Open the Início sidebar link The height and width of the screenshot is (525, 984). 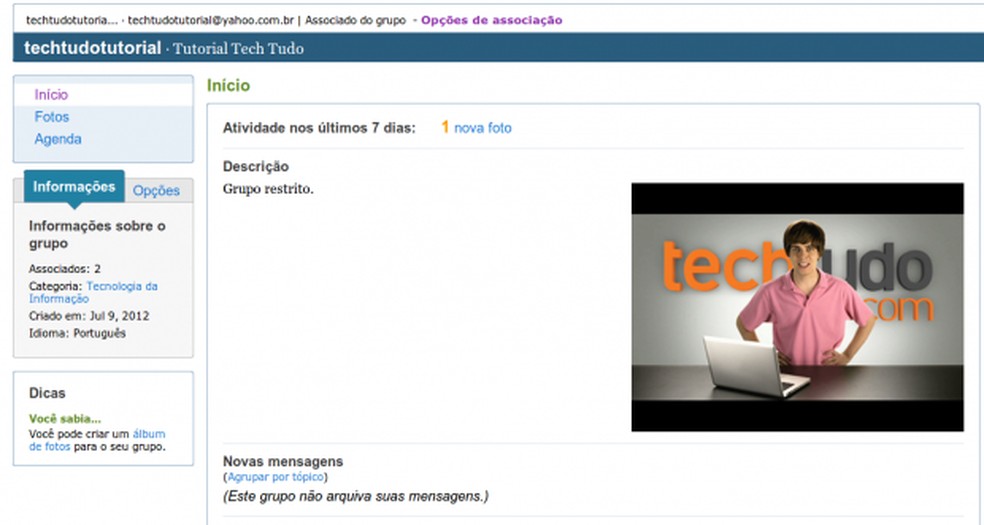51,95
